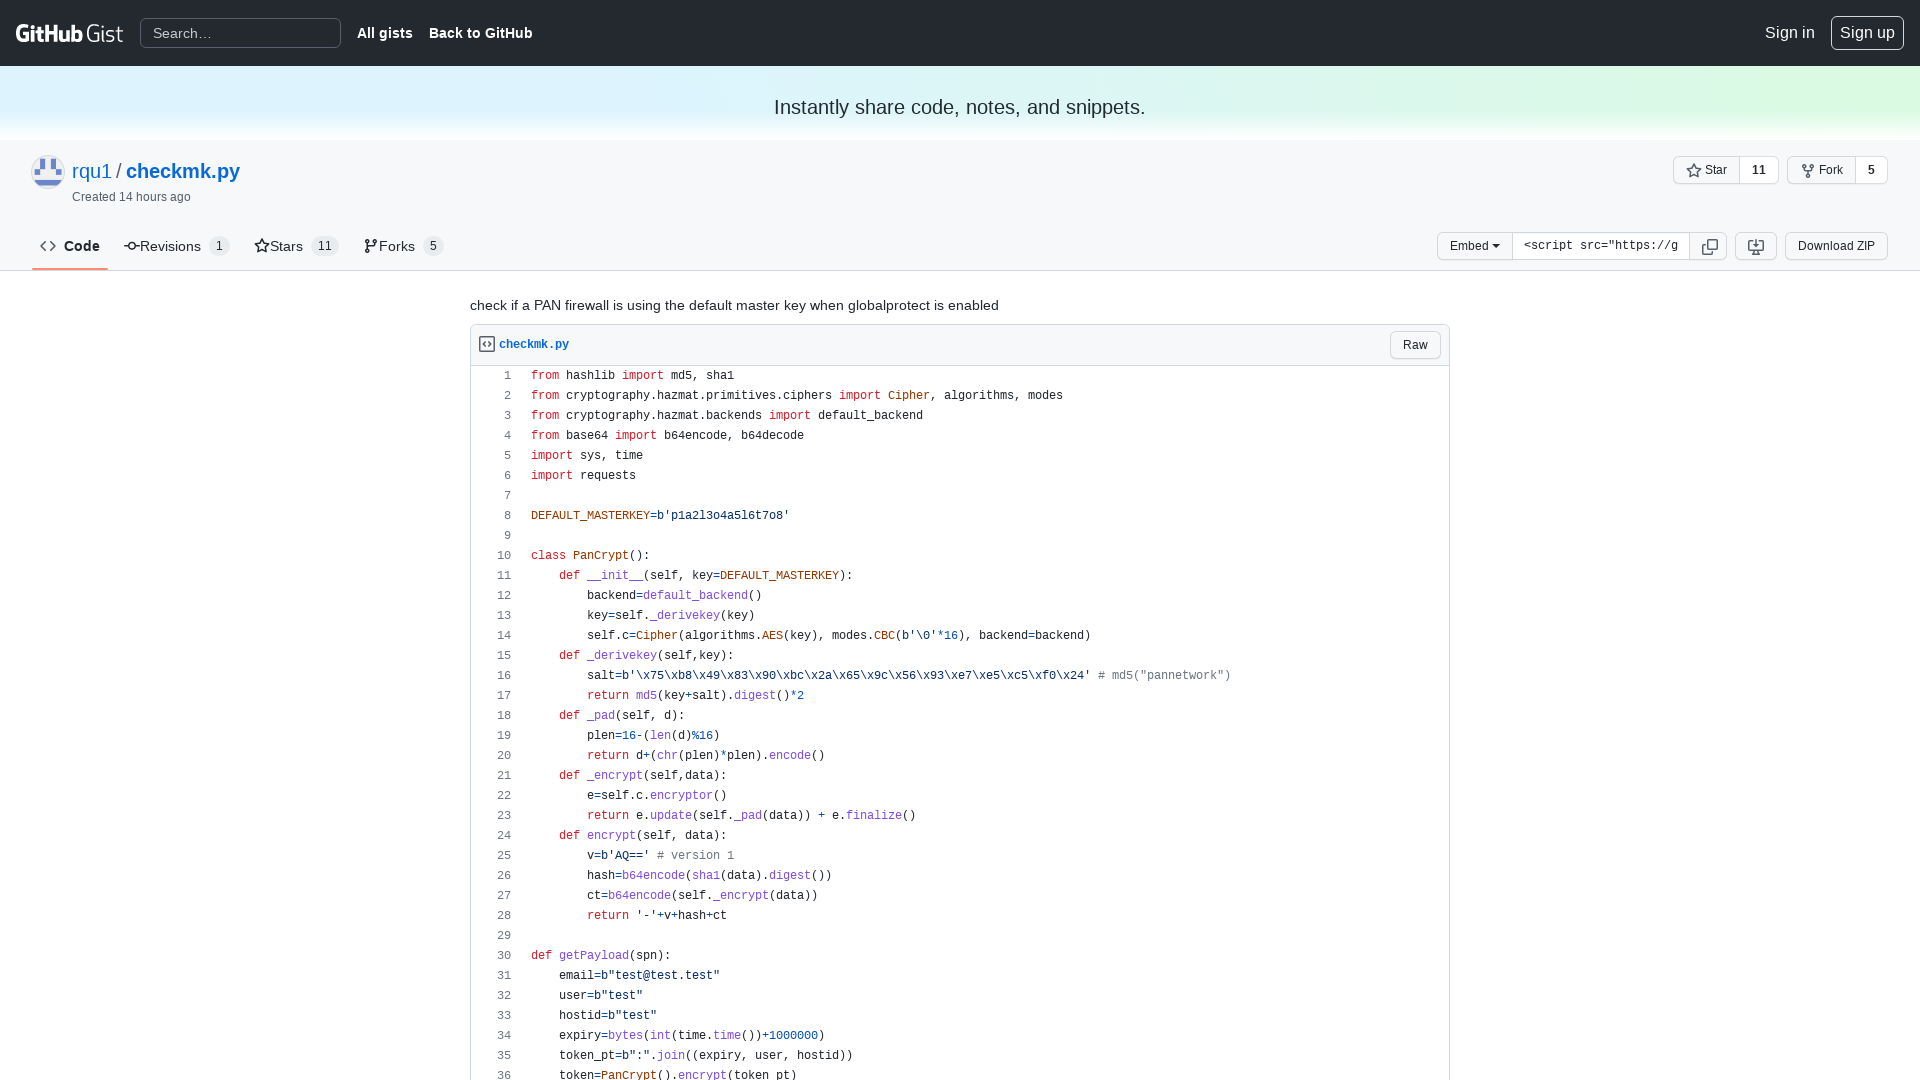The width and height of the screenshot is (1920, 1080).
Task: Click the gist search field
Action: coord(240,33)
